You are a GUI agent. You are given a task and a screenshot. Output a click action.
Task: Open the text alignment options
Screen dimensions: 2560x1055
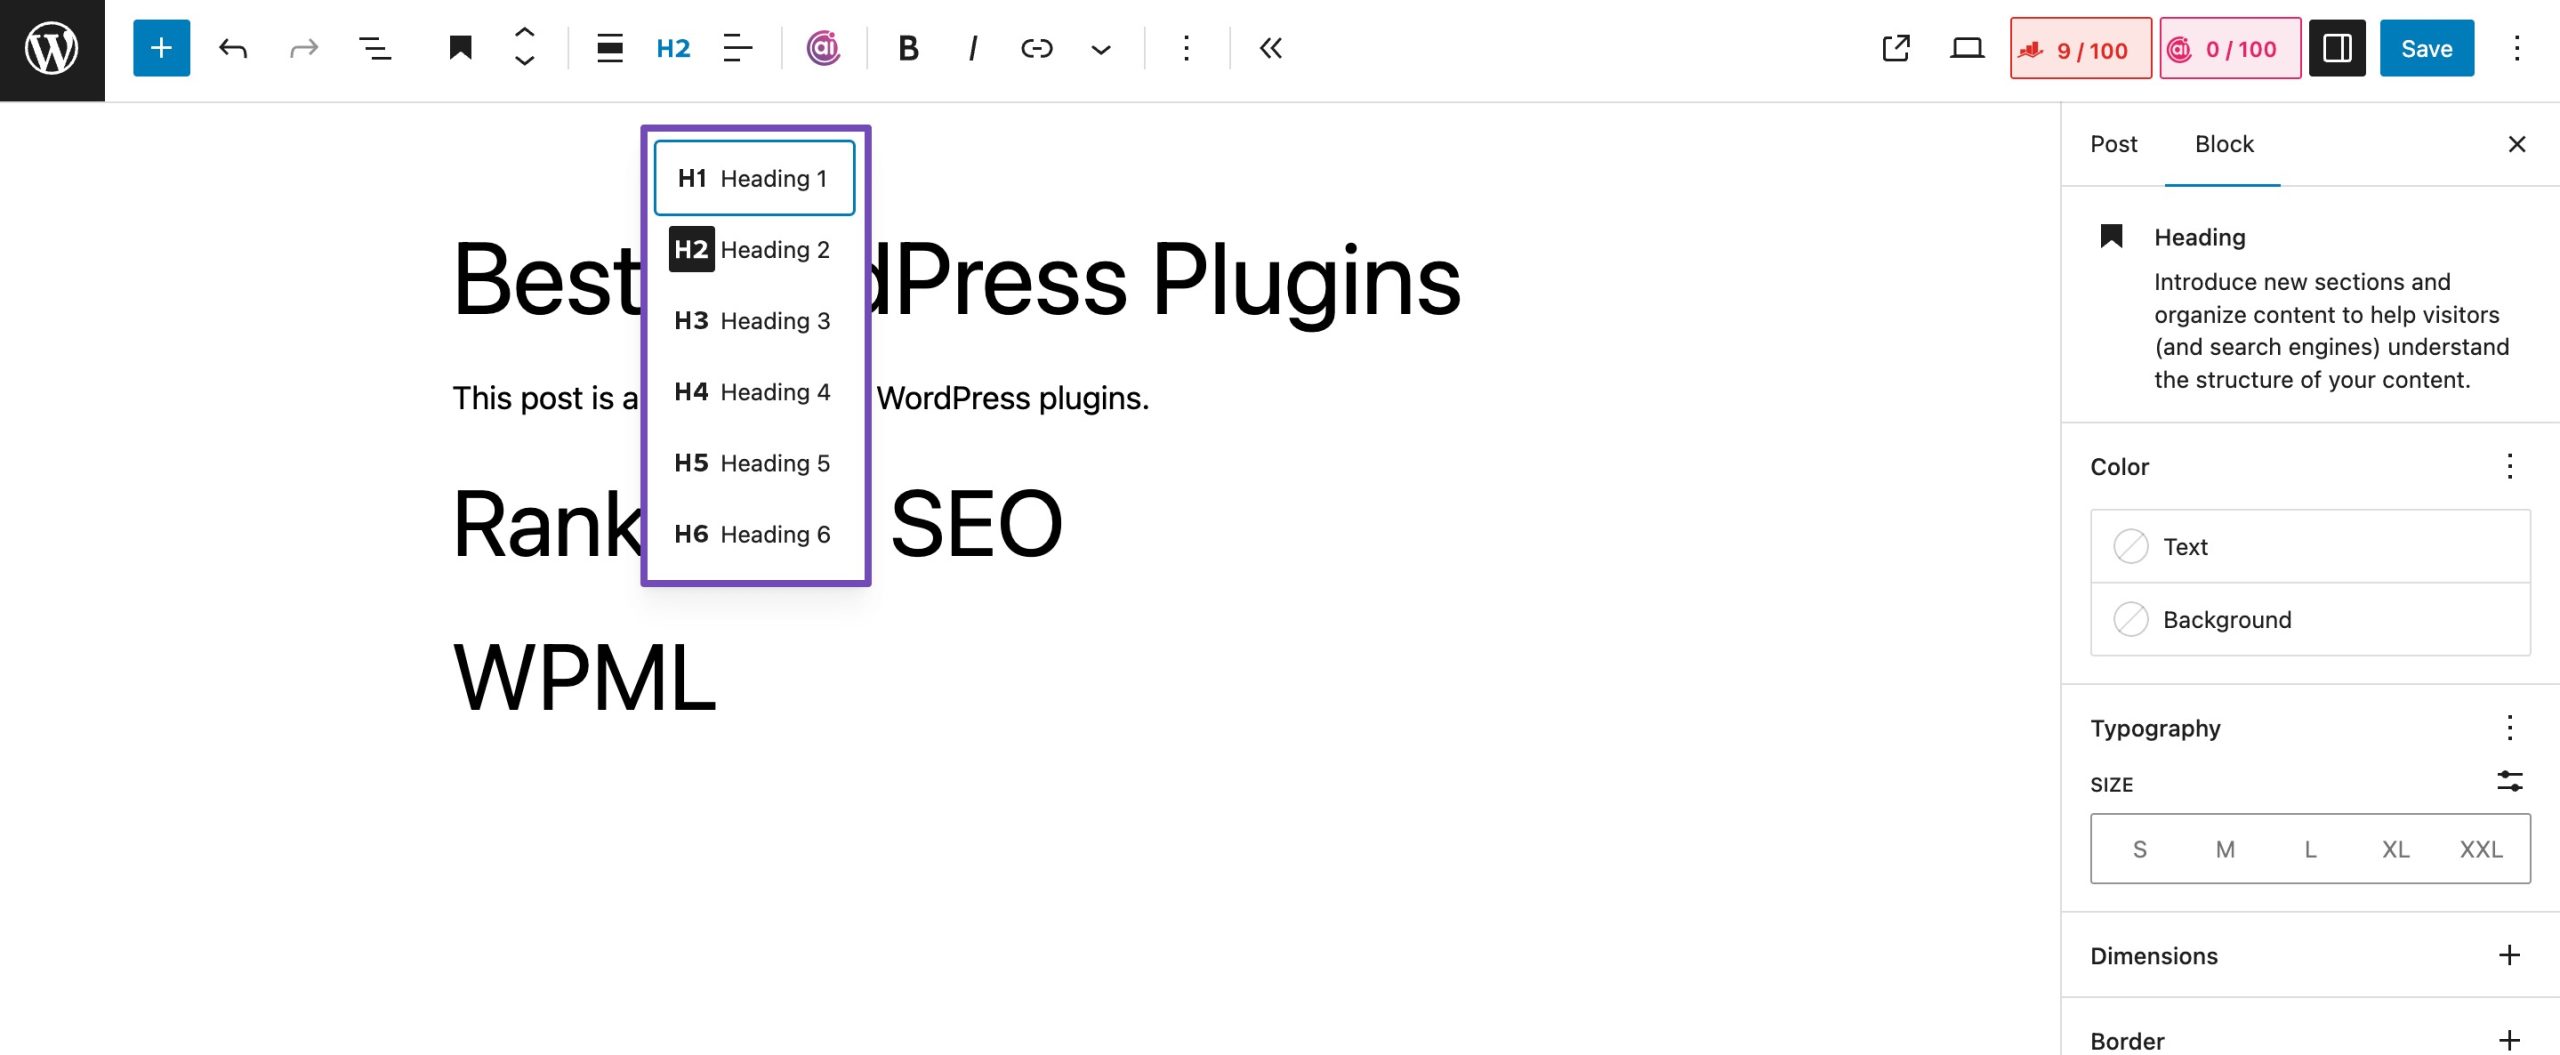(737, 48)
